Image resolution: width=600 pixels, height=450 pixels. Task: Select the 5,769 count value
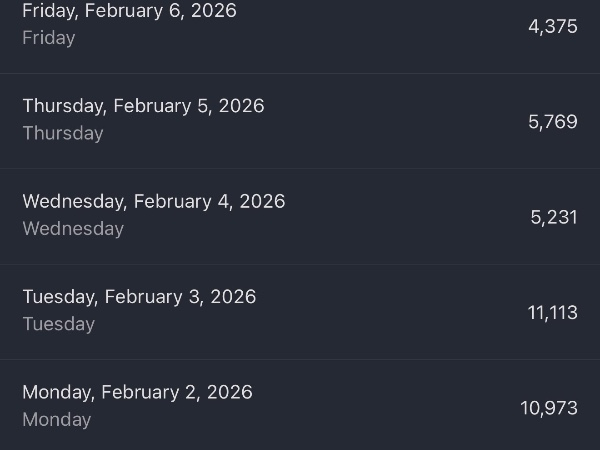click(553, 122)
